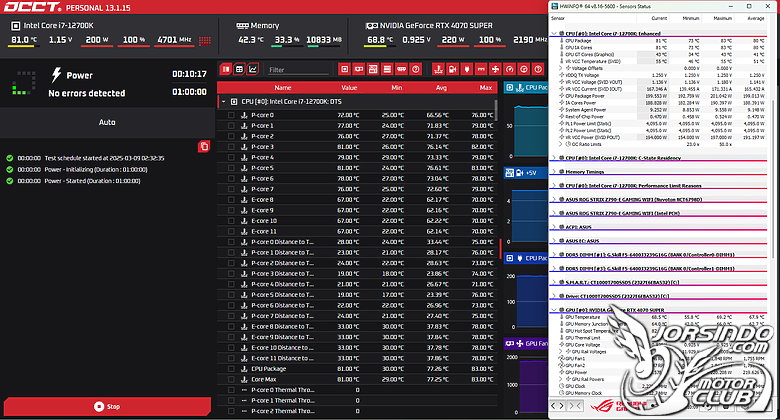Viewport: 780px width, 420px height.
Task: Check the P-core 3 temperature checkbox
Action: click(x=231, y=147)
